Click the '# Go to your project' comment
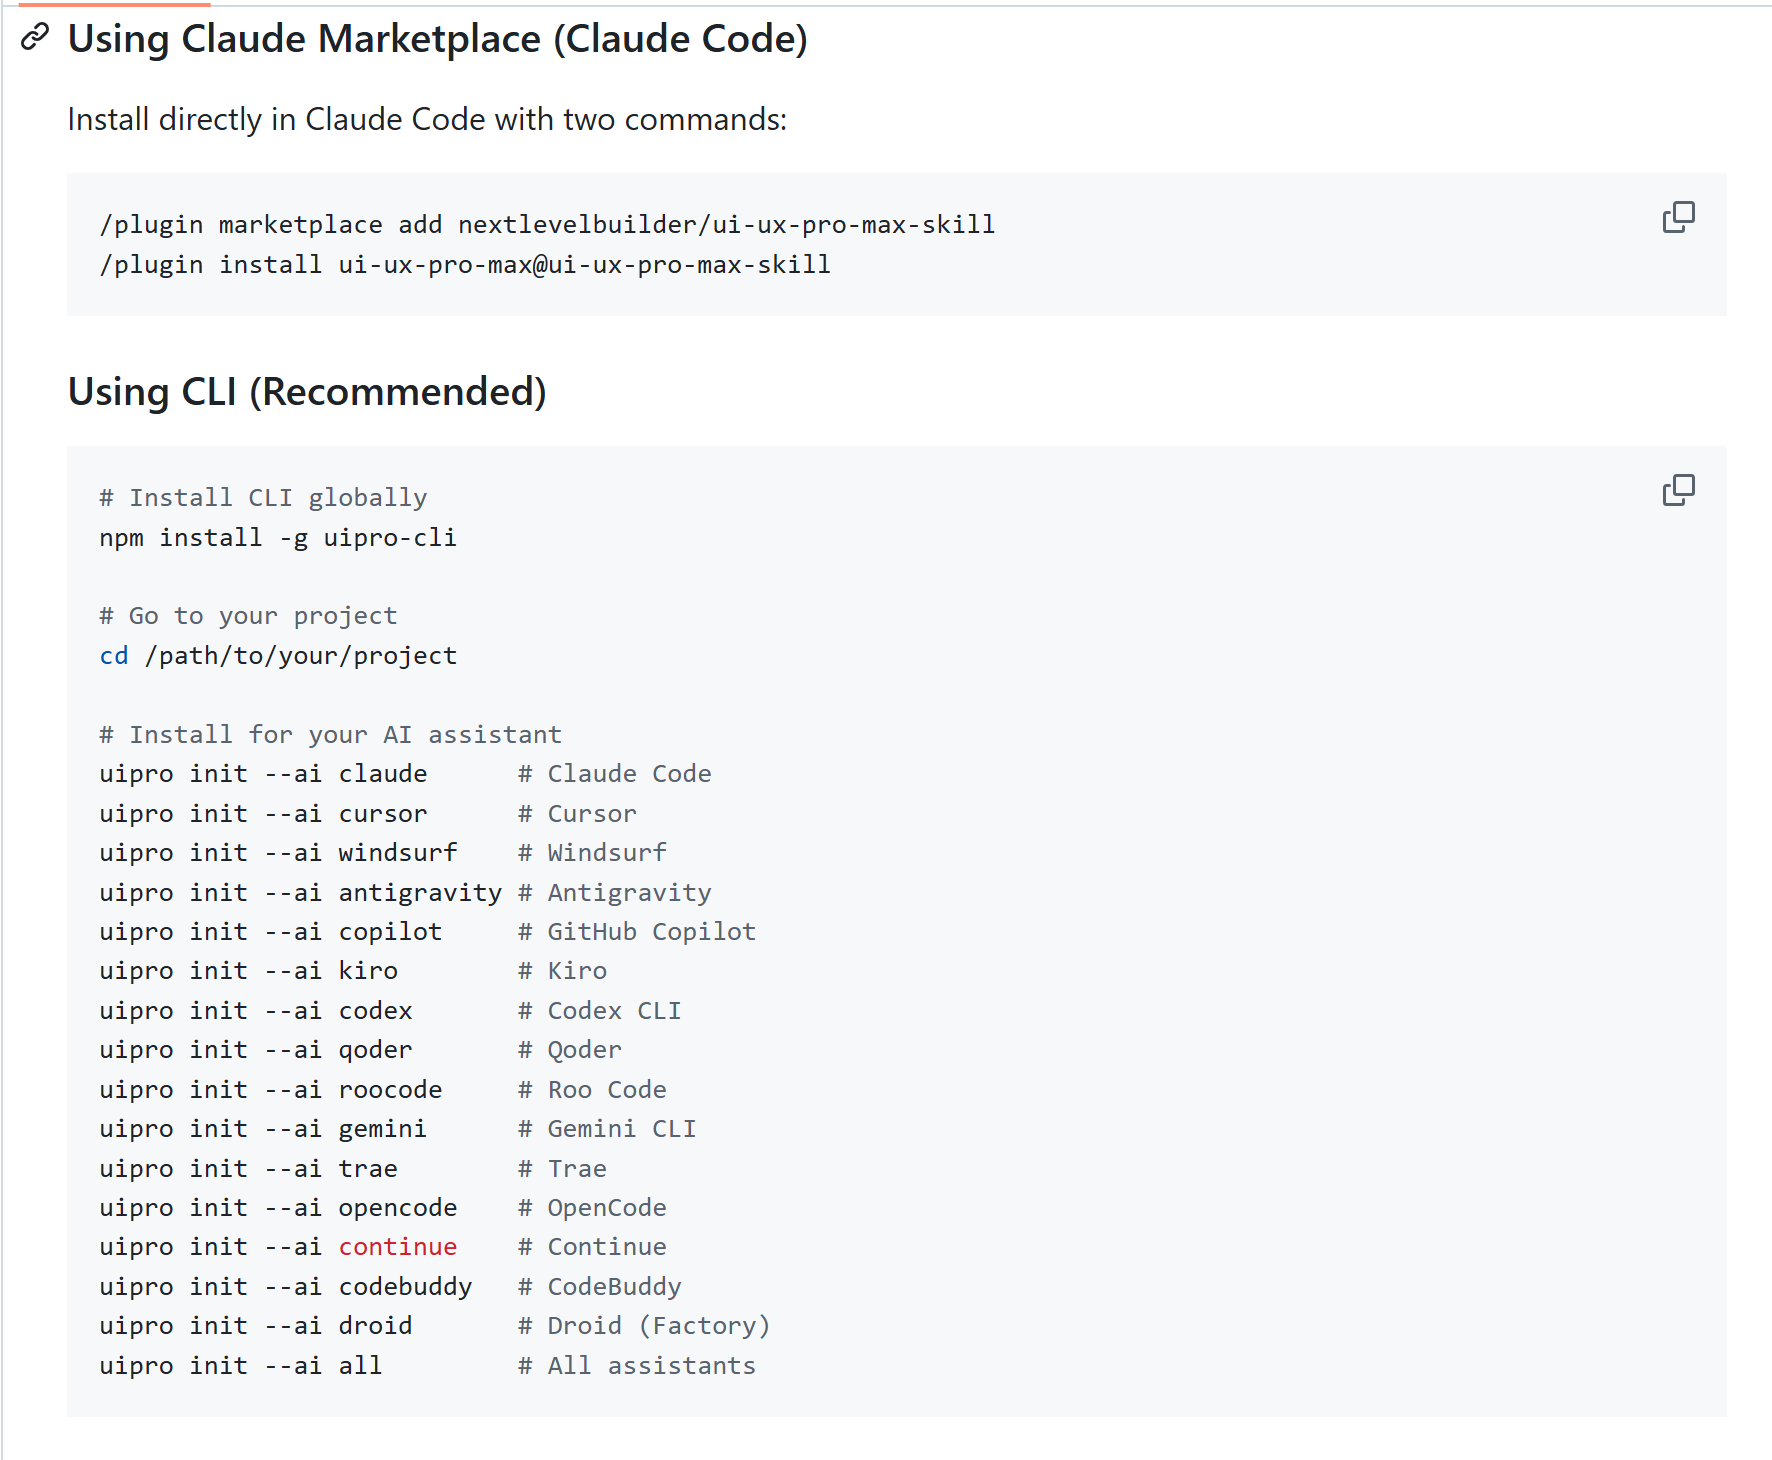Viewport: 1772px width, 1460px height. tap(248, 616)
